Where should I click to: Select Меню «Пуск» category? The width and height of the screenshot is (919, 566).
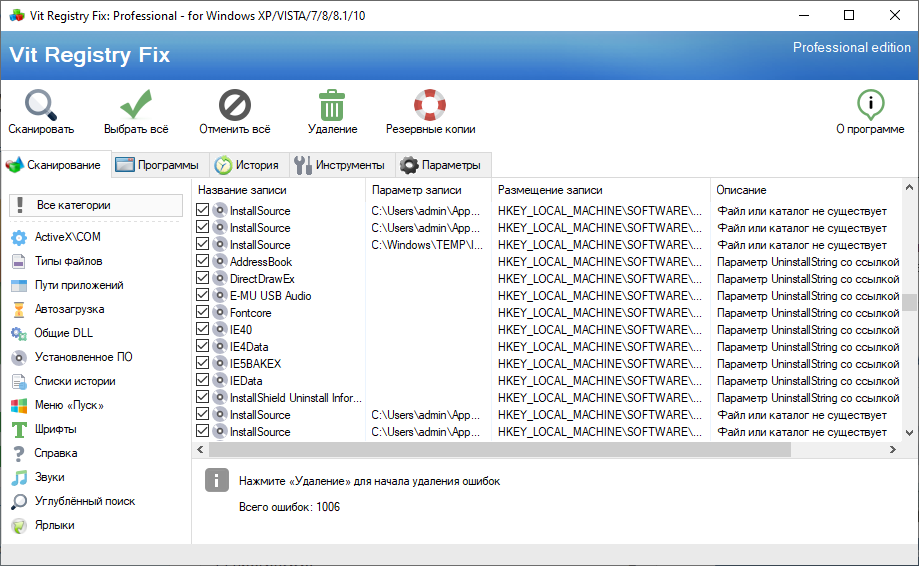pos(57,405)
